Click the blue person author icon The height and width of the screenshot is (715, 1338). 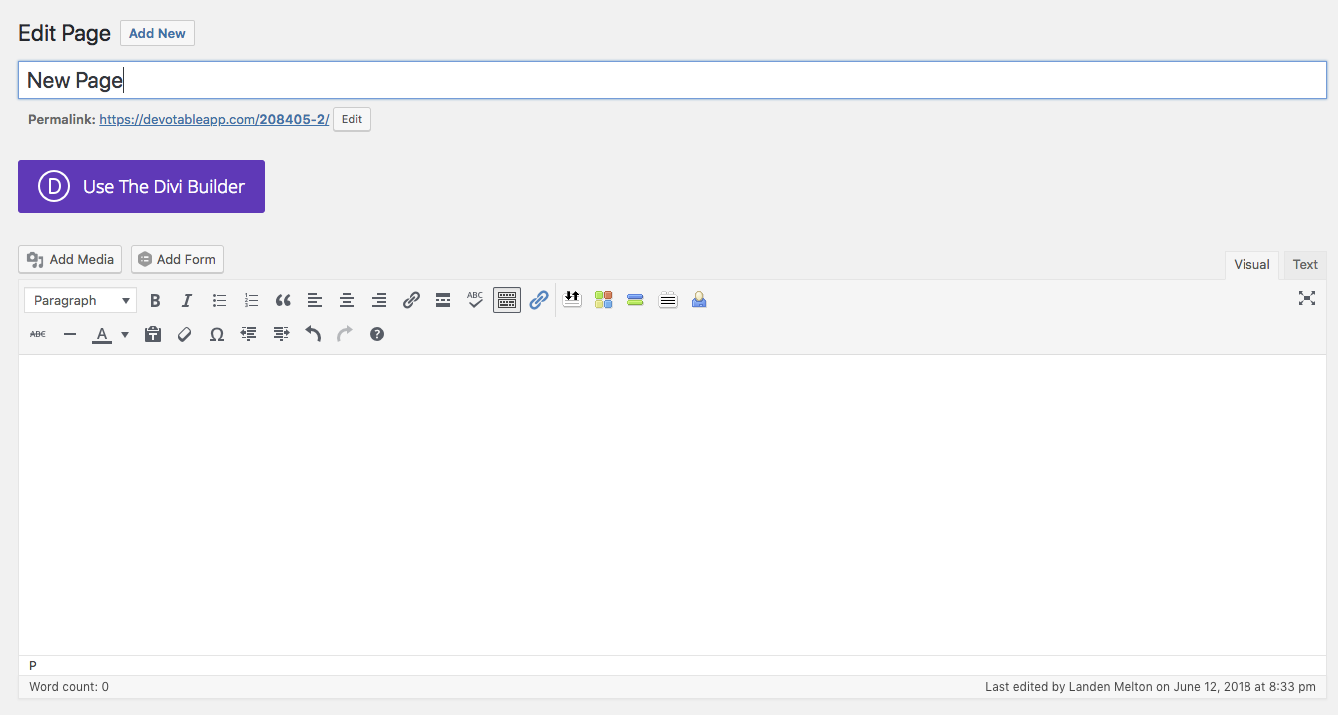(699, 300)
